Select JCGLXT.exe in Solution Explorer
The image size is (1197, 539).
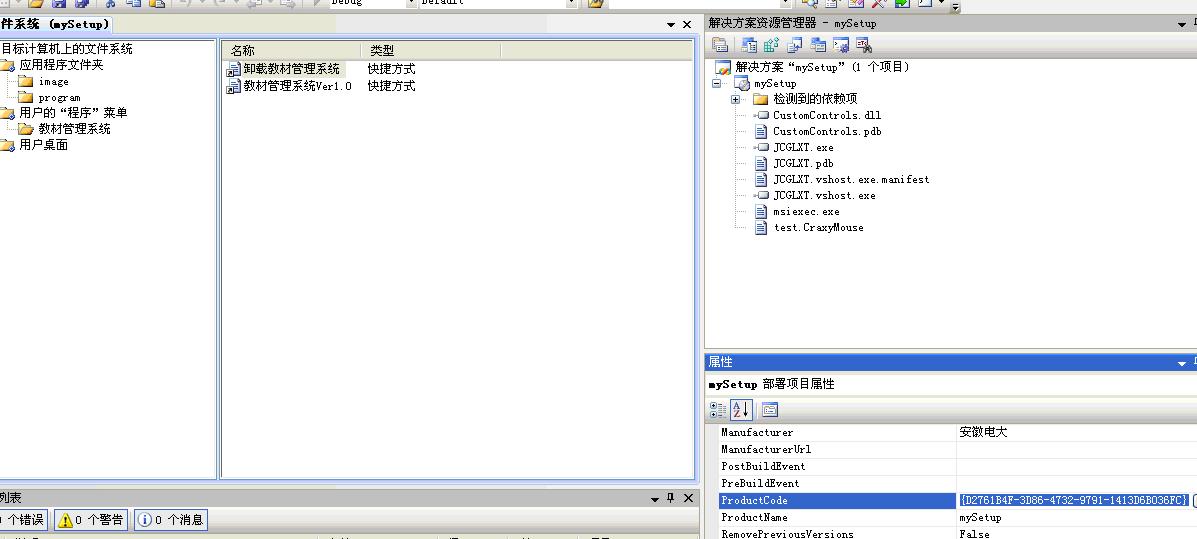(802, 148)
